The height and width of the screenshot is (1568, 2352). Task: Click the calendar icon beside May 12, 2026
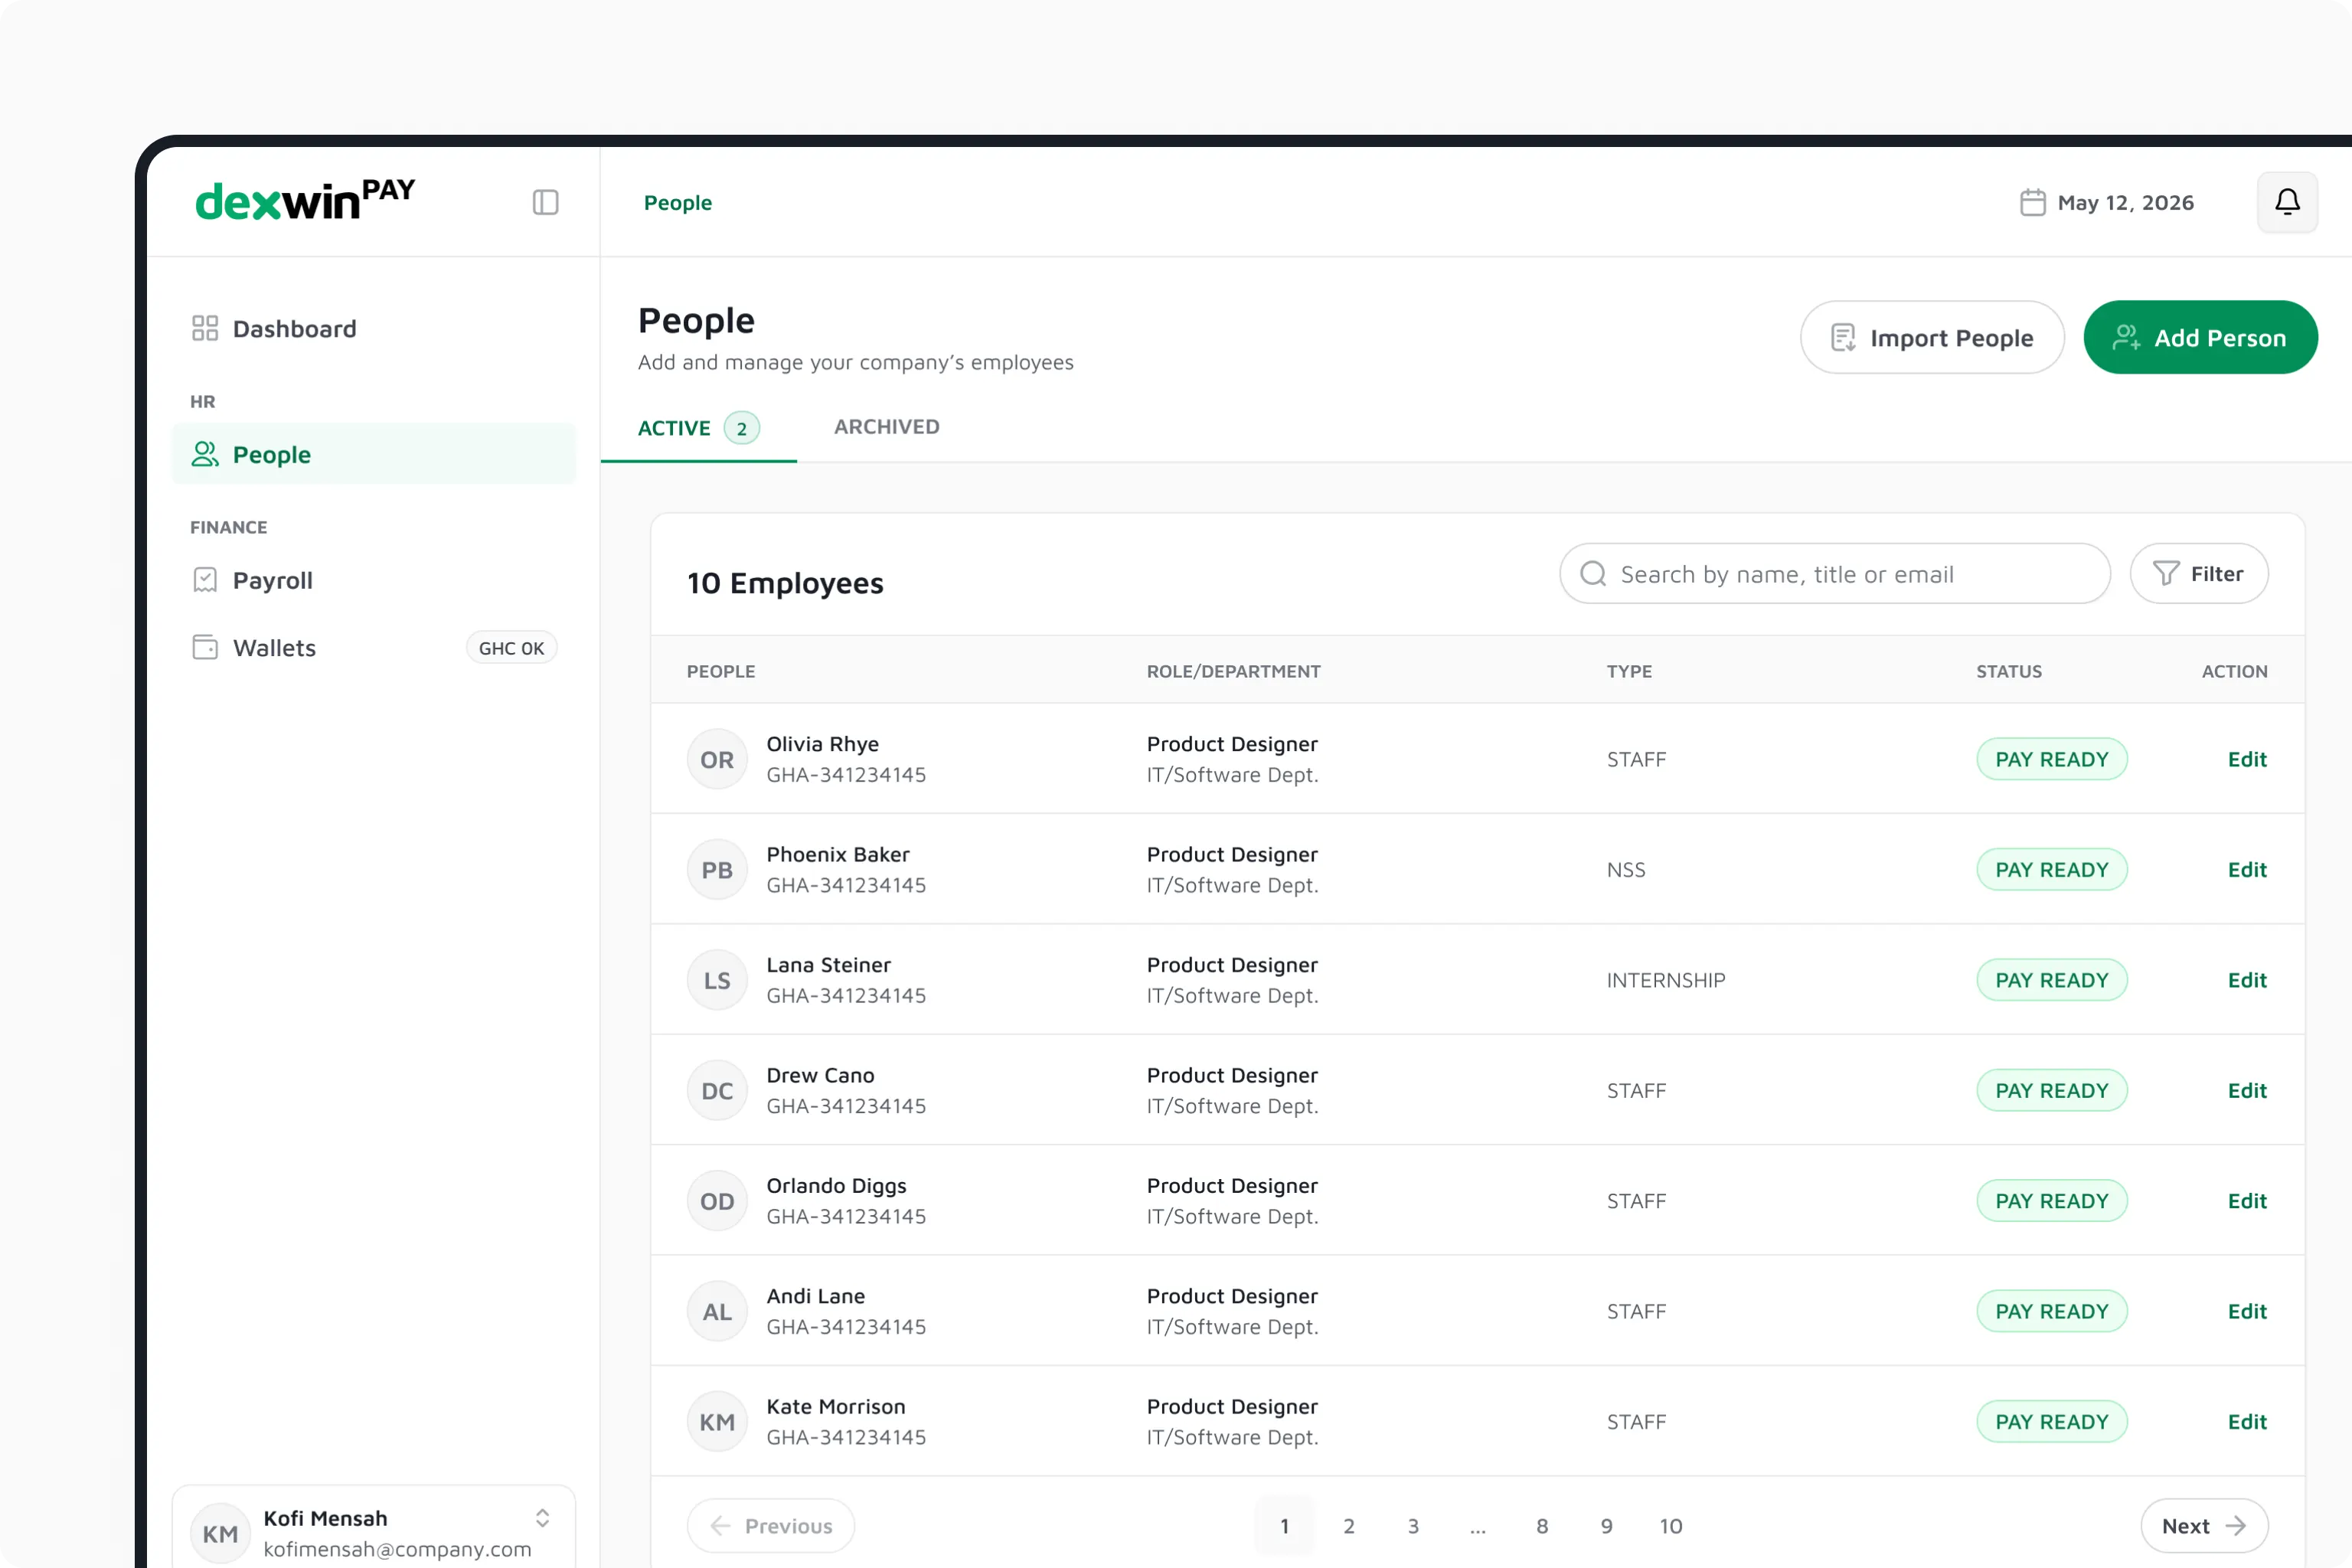pos(2032,202)
